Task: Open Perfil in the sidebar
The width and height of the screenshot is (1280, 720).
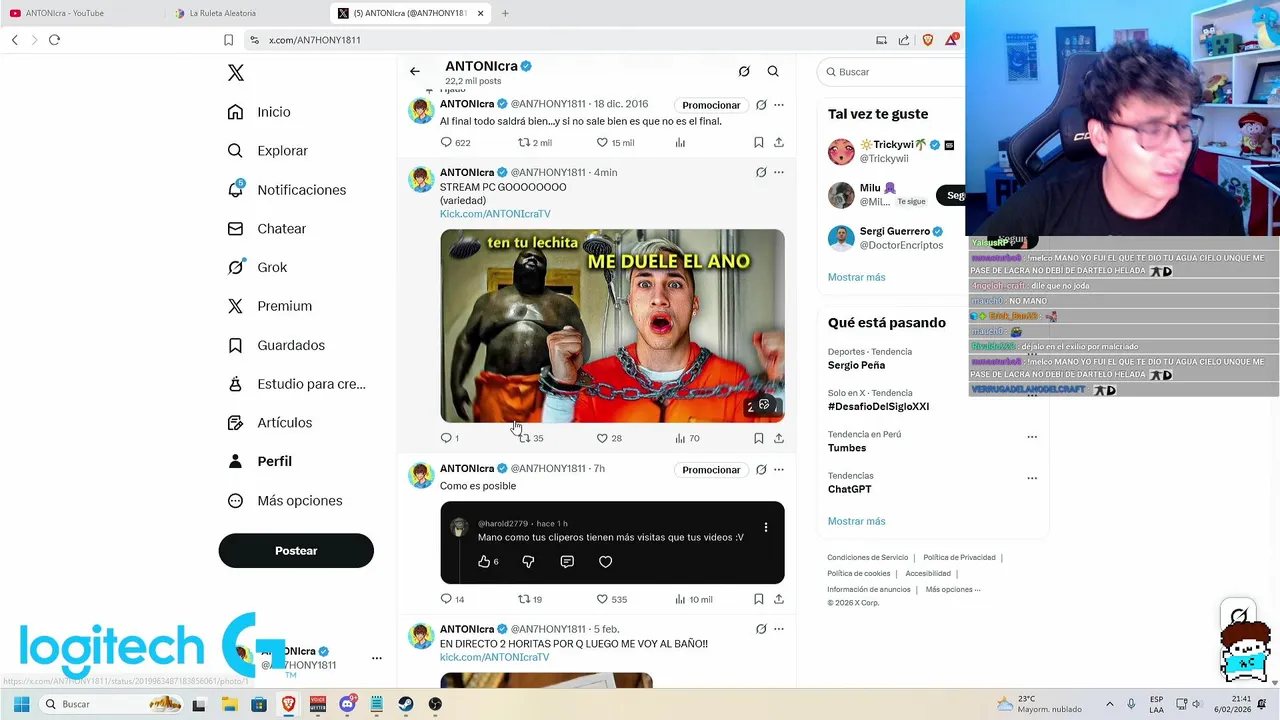Action: (260, 462)
